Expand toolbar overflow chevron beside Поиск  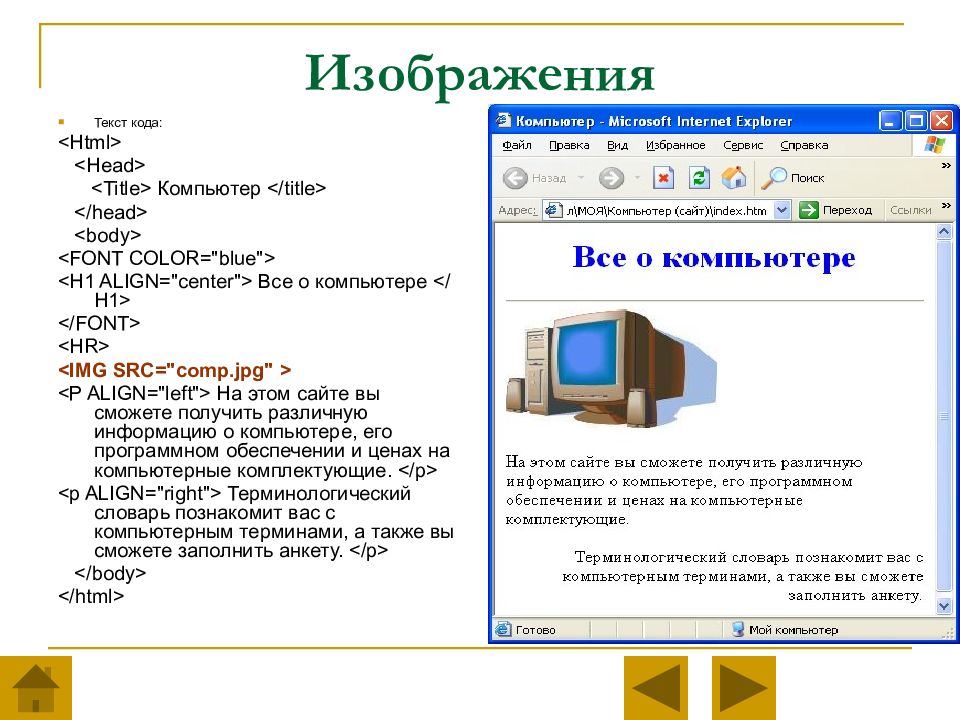pyautogui.click(x=946, y=166)
